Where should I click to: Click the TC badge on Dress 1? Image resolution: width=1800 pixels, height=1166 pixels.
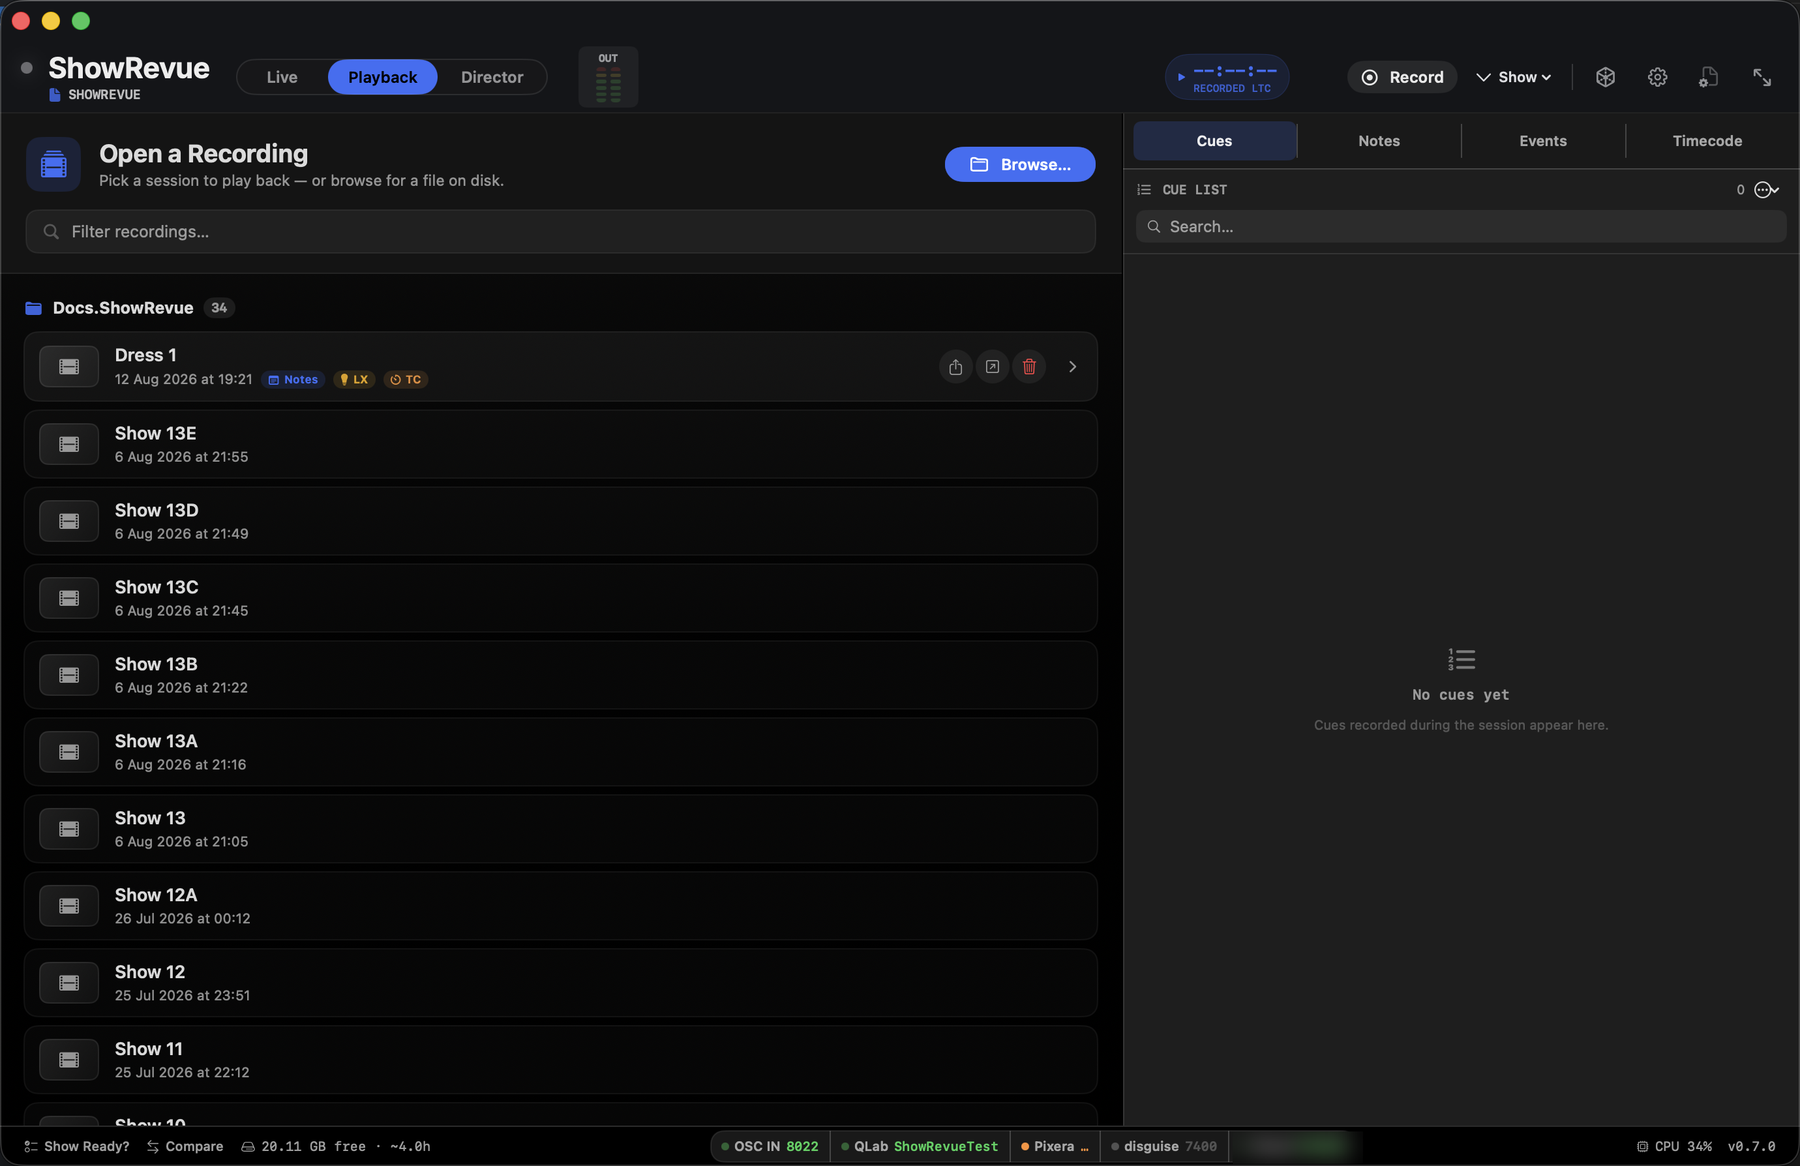(406, 380)
